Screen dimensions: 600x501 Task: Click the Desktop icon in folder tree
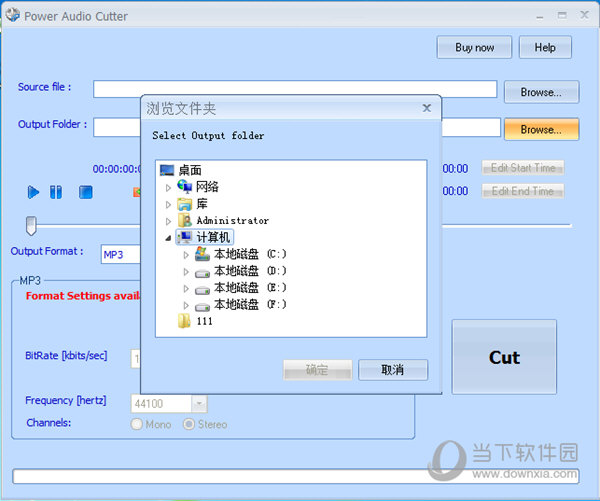click(x=167, y=170)
